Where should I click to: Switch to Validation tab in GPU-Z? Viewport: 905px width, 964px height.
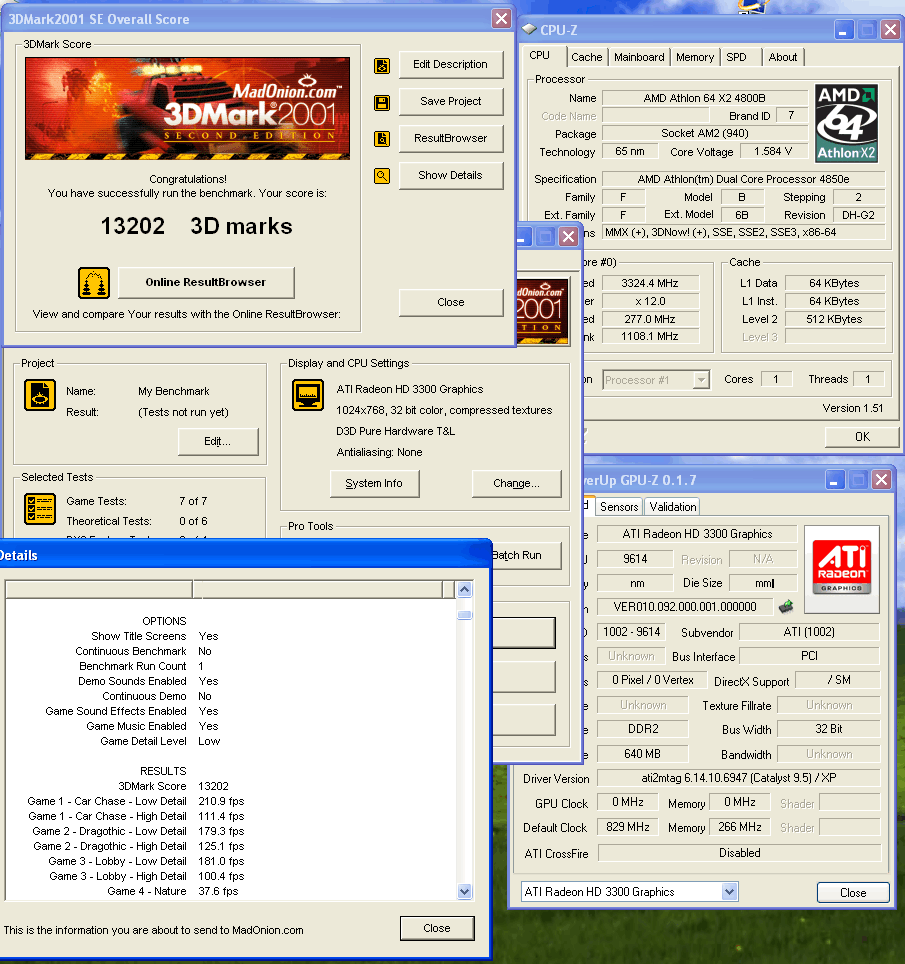click(x=673, y=507)
